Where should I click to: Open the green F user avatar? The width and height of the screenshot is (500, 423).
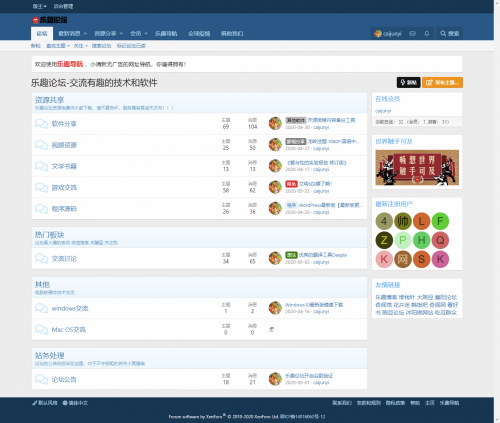440,221
